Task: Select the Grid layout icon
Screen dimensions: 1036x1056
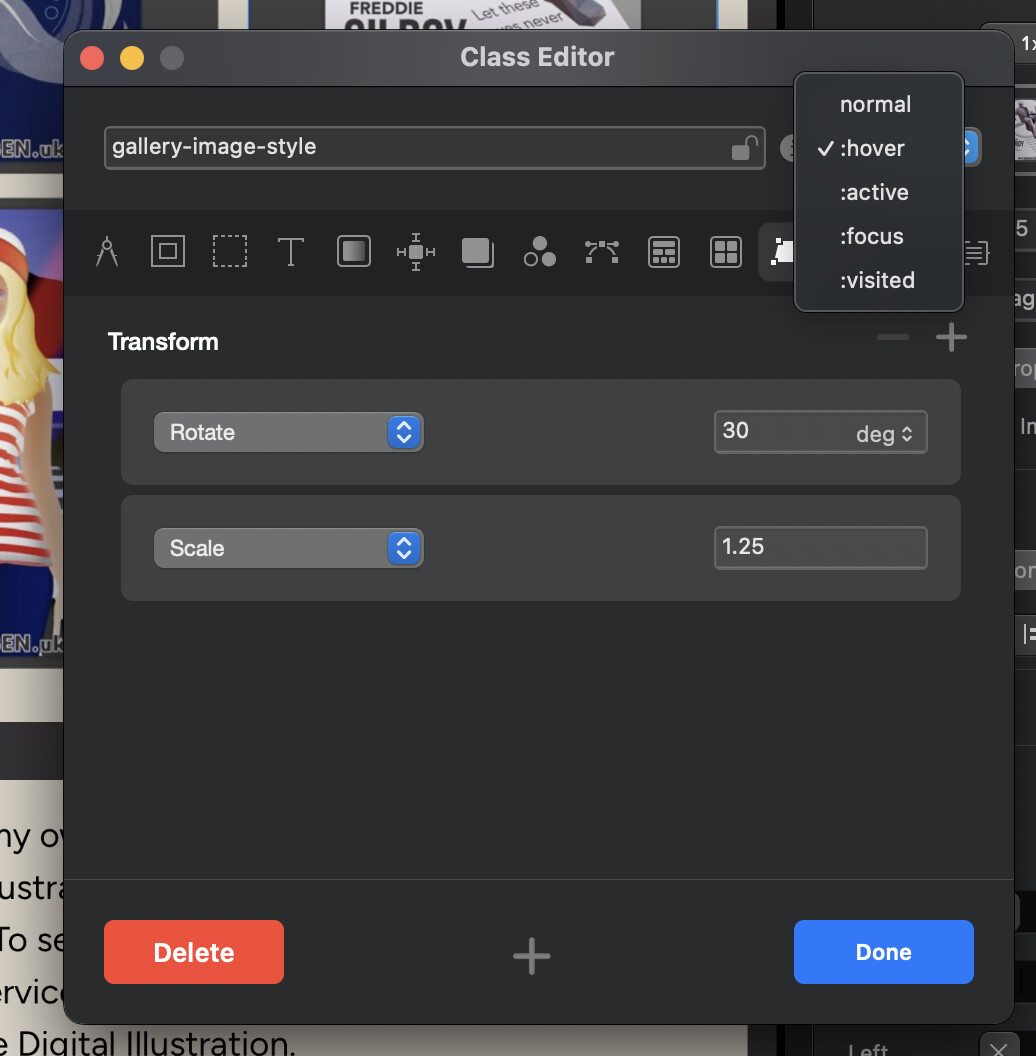Action: 726,252
